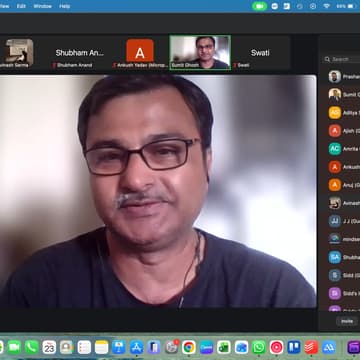Click the muted mic icon beside Shubham Anand
Image resolution: width=360 pixels, height=360 pixels.
(54, 65)
